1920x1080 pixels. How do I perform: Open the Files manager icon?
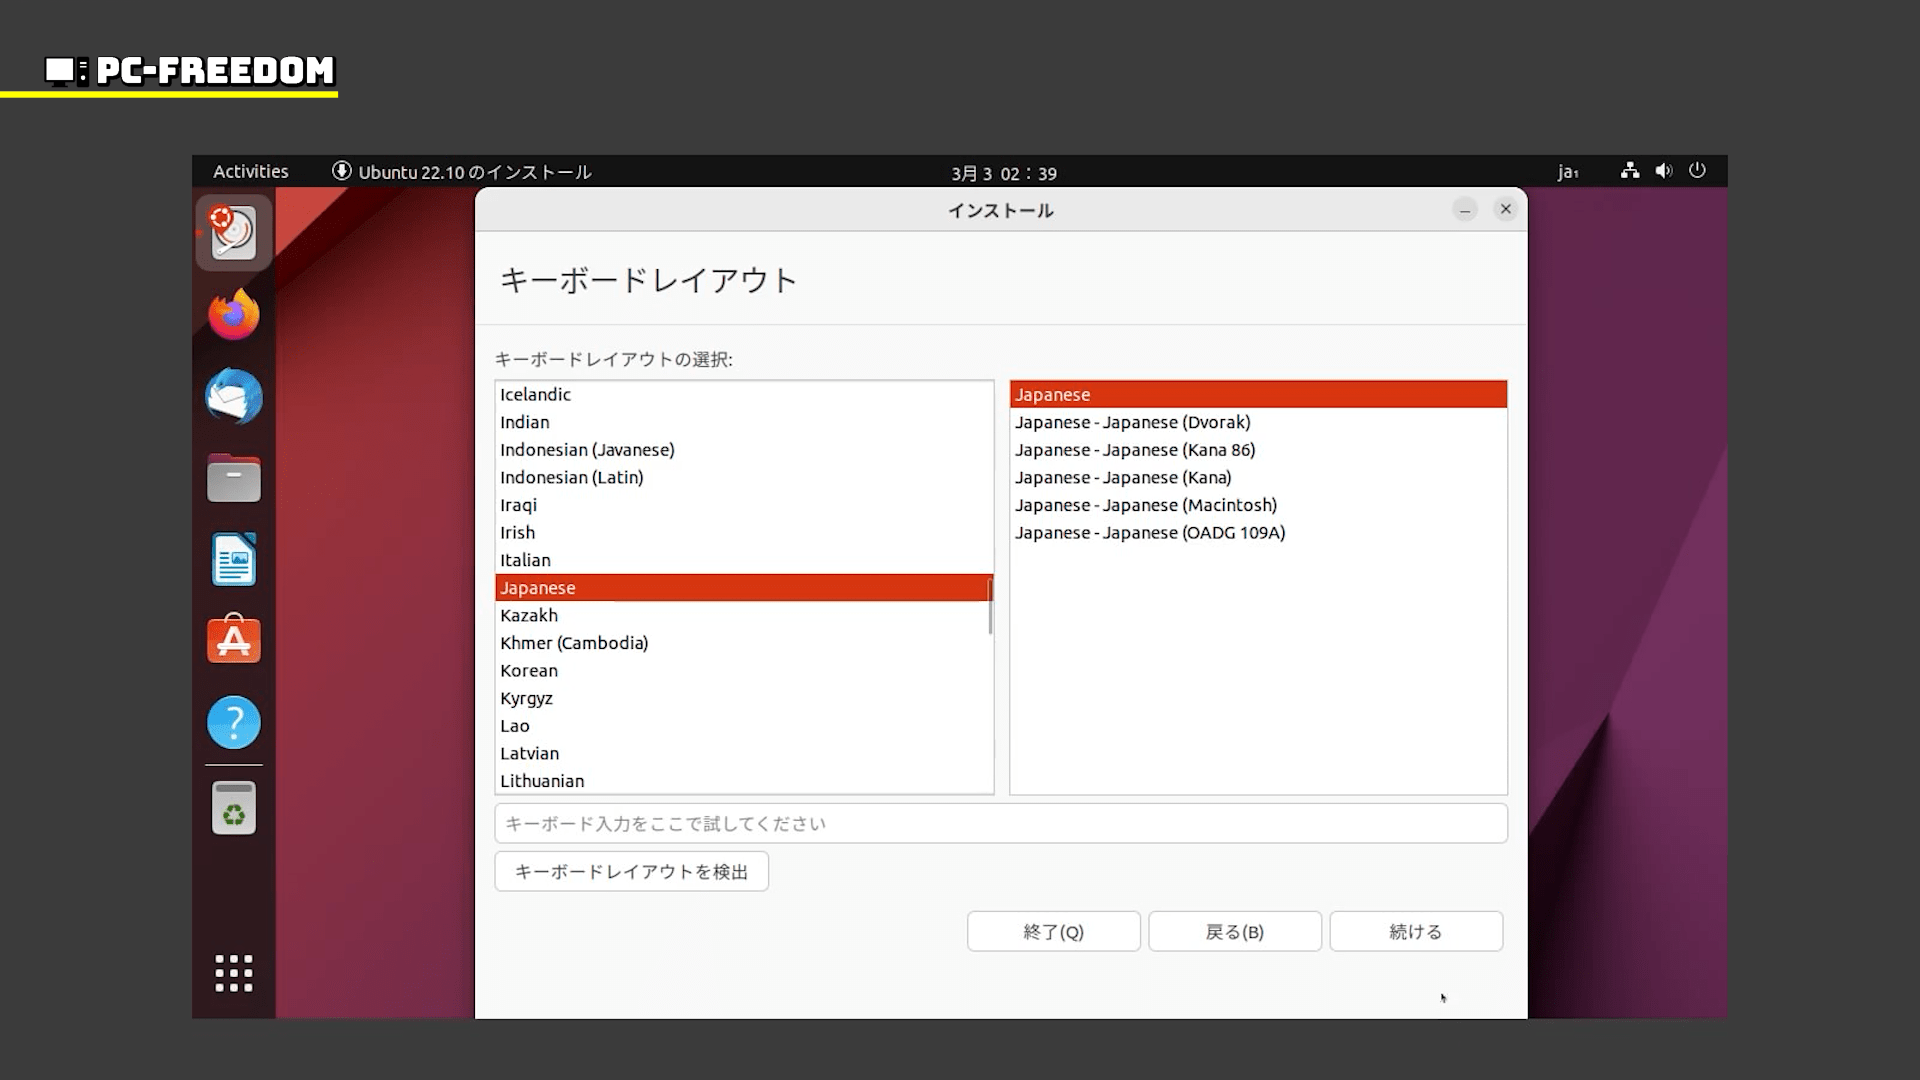coord(233,478)
